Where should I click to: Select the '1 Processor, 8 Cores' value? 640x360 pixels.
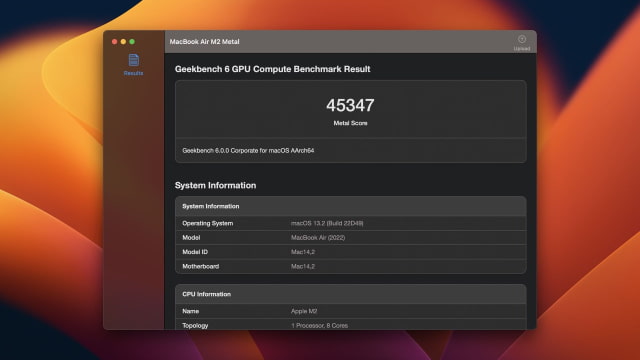320,325
